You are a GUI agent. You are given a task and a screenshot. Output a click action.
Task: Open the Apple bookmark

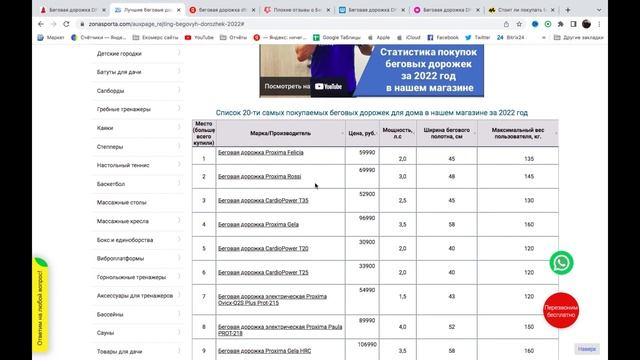[x=379, y=38]
